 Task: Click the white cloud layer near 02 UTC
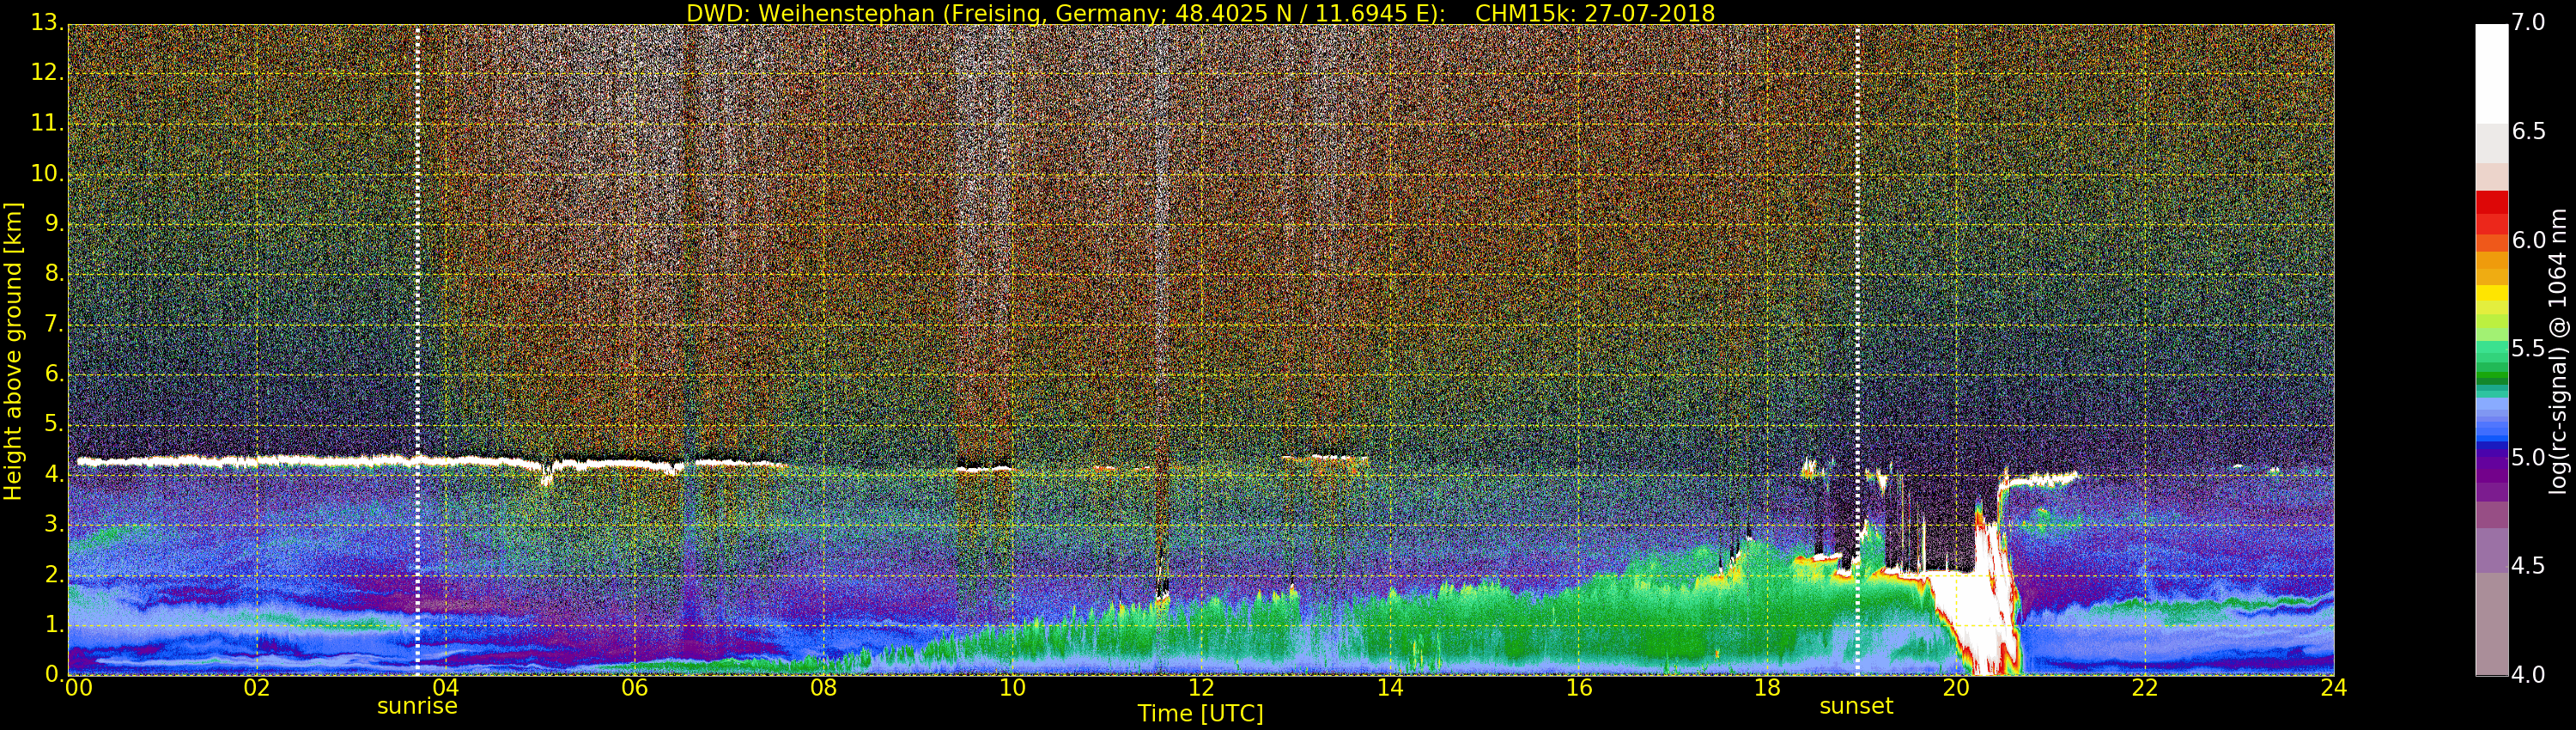coord(257,462)
